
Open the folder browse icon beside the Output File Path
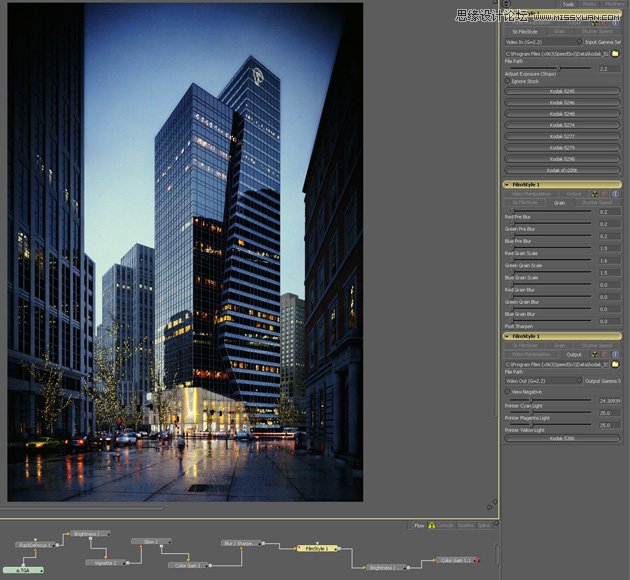[x=615, y=364]
